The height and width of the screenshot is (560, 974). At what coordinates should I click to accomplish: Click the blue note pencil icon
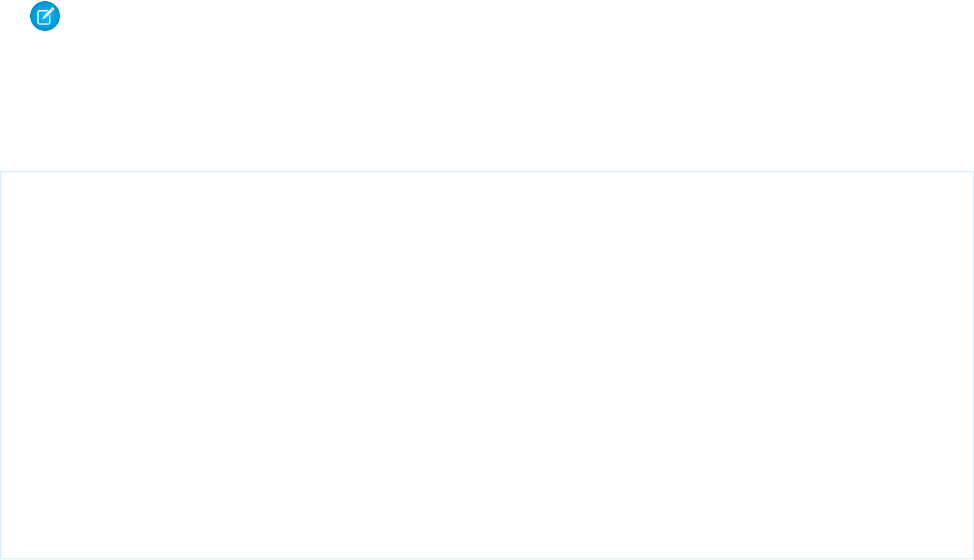45,16
